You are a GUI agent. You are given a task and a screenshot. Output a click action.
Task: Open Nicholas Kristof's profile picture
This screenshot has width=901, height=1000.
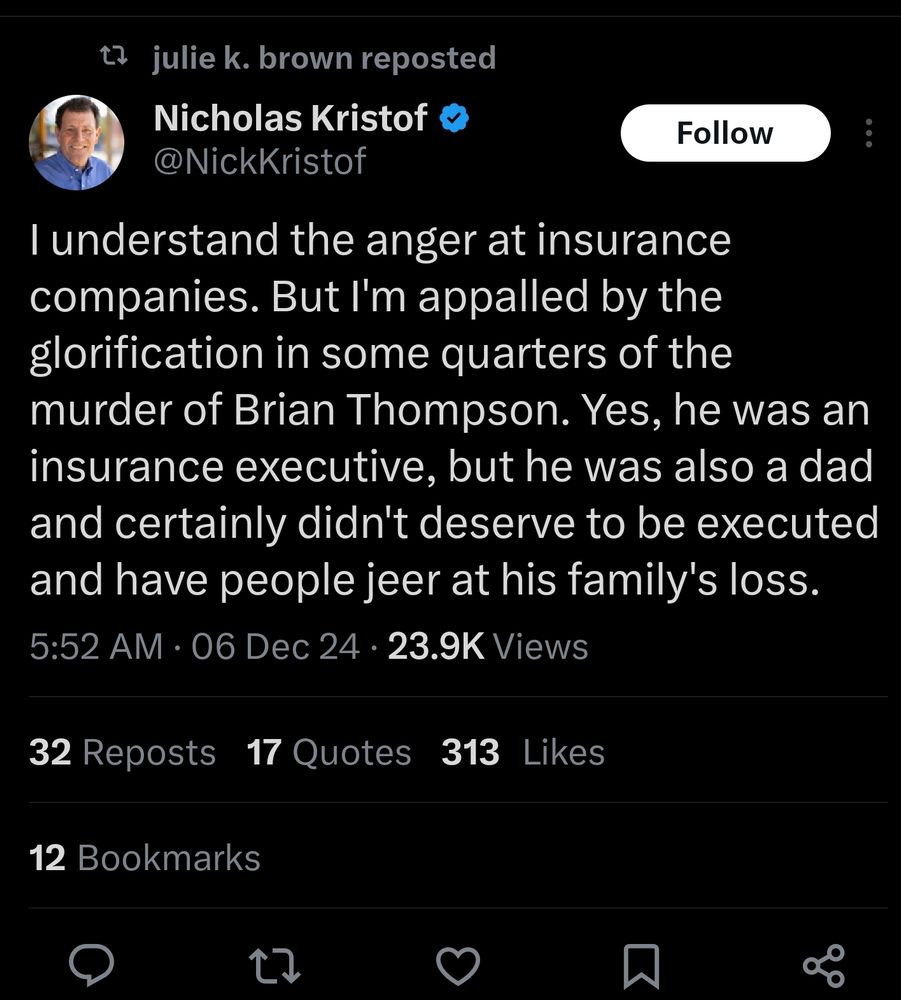click(x=77, y=143)
